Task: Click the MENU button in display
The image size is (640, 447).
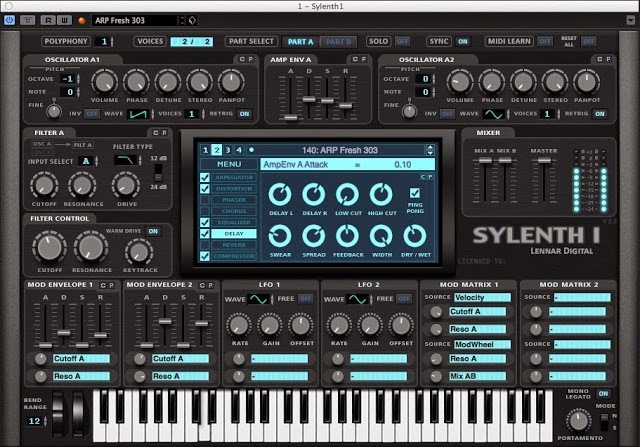Action: point(229,164)
